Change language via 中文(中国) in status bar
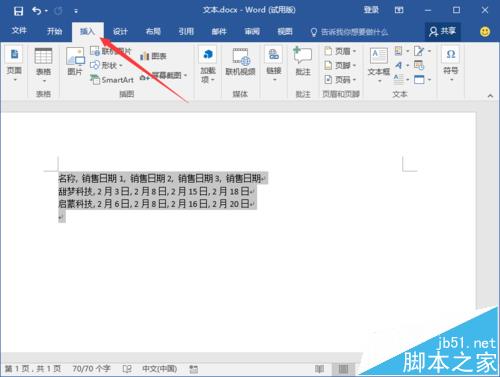 (x=159, y=369)
